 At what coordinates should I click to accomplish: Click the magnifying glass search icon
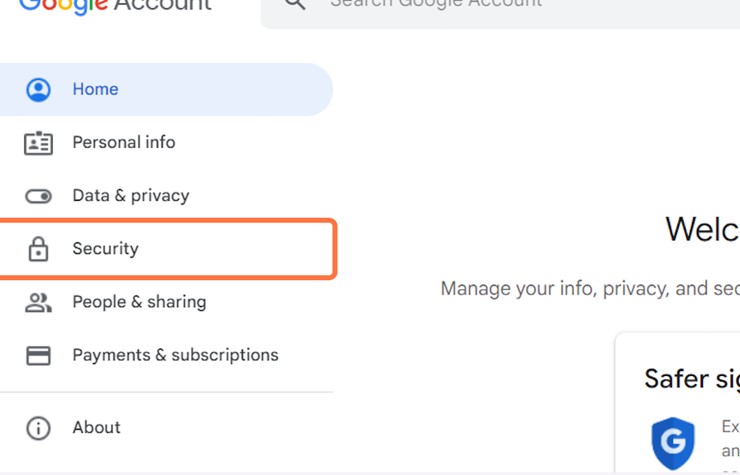[294, 4]
